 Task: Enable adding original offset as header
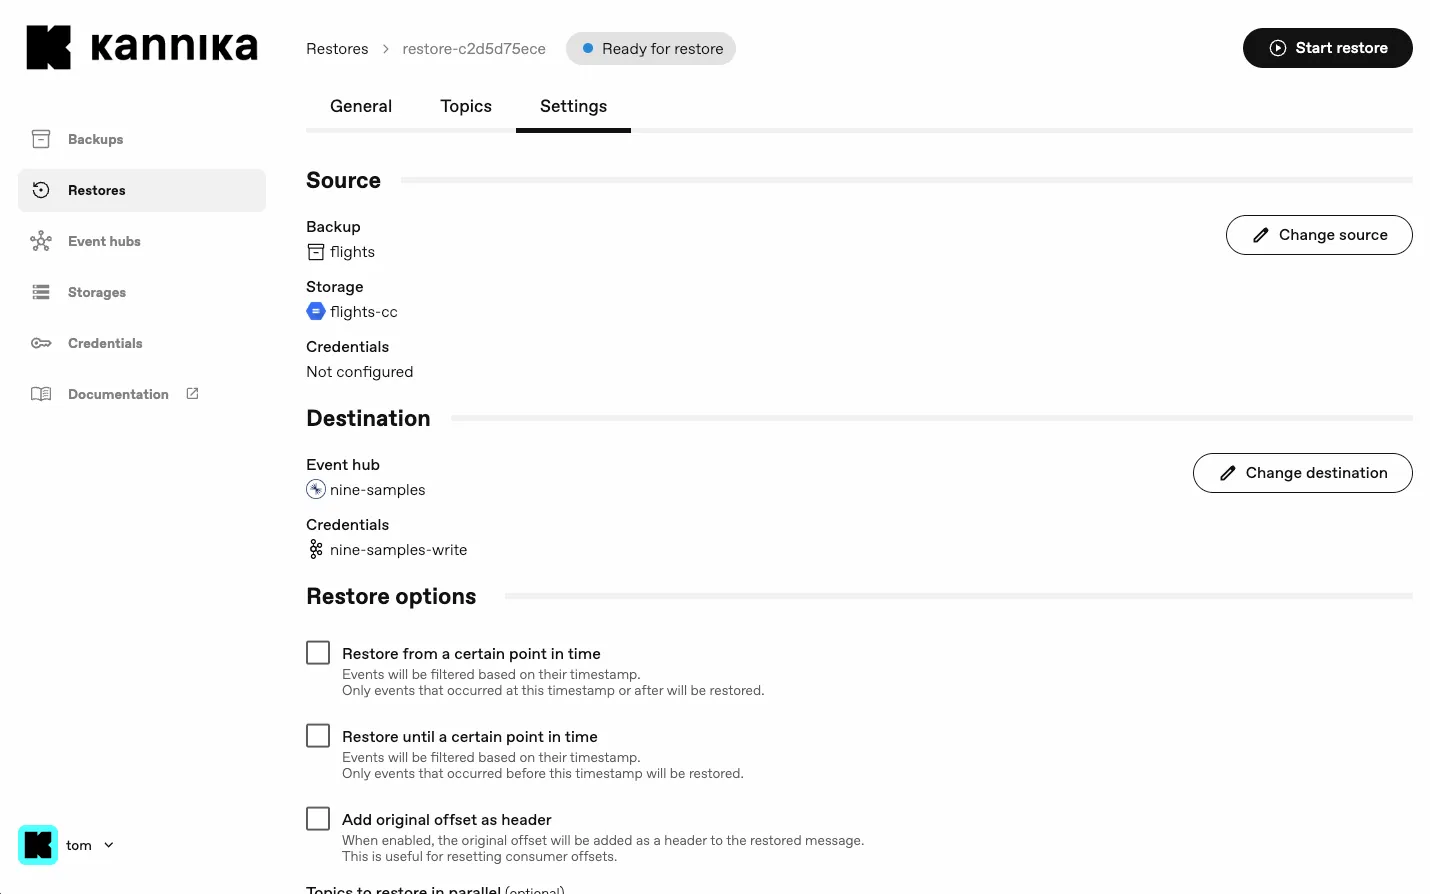pos(317,817)
